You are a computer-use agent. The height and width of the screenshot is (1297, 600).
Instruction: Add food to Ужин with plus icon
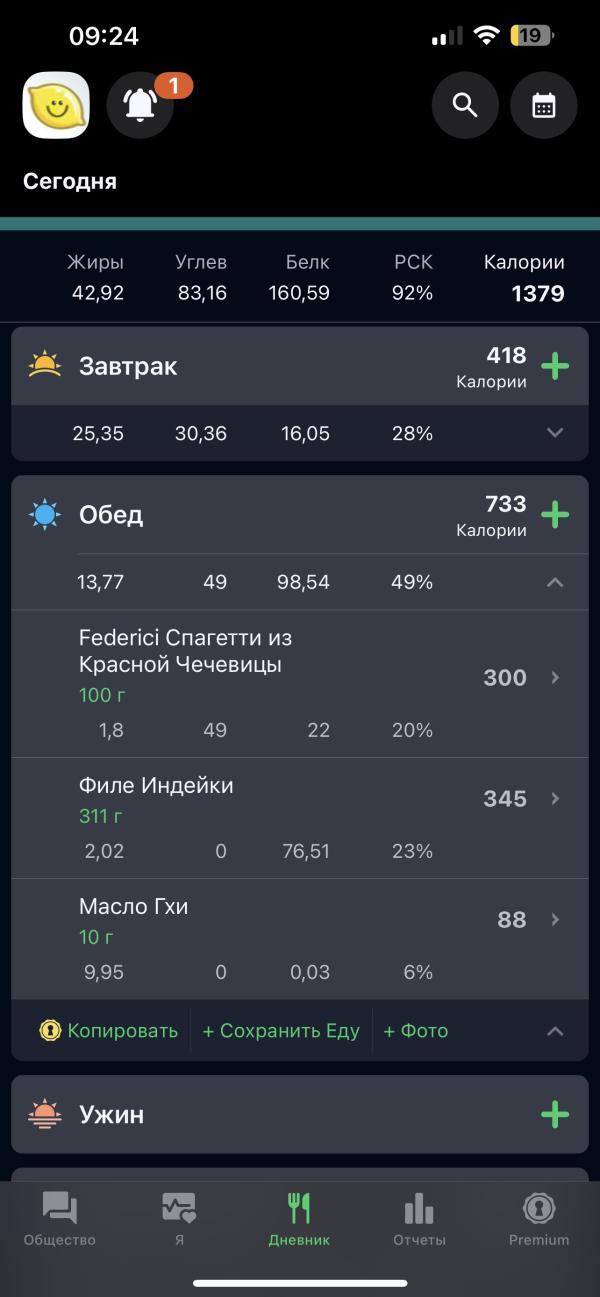pyautogui.click(x=555, y=1114)
